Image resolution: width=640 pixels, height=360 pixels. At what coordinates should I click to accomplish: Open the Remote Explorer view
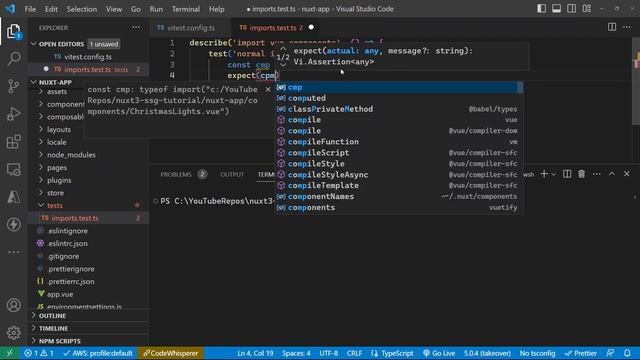coord(13,169)
